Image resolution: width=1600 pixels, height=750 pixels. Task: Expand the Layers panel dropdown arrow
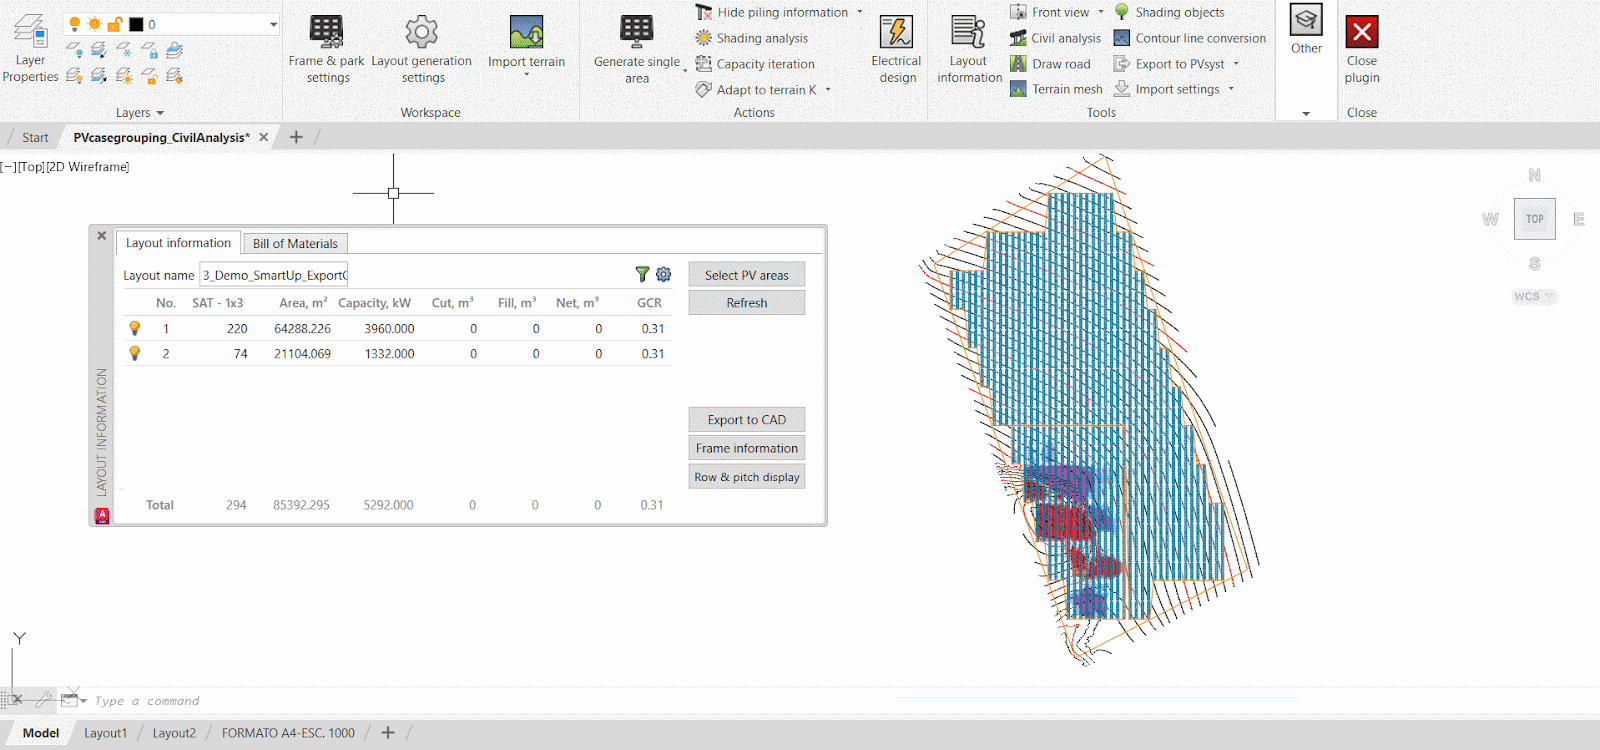pos(160,113)
